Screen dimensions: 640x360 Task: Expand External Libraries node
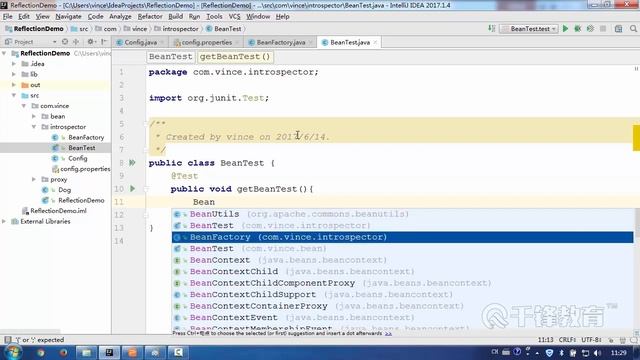click(x=4, y=221)
